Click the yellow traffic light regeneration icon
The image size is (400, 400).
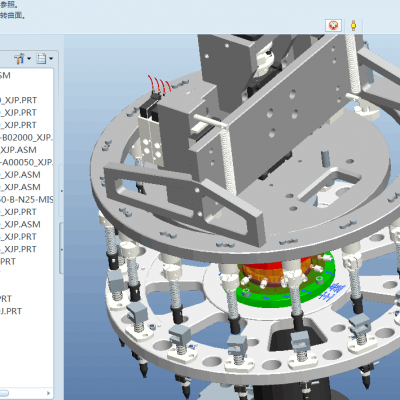tap(353, 25)
